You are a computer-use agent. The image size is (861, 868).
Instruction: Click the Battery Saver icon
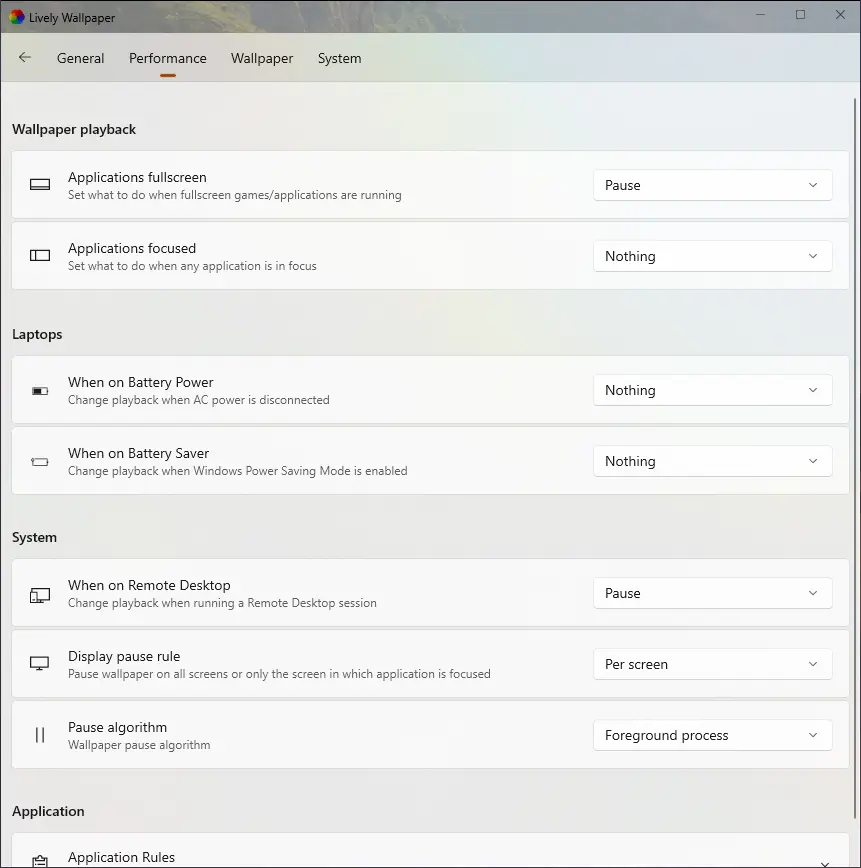(39, 461)
